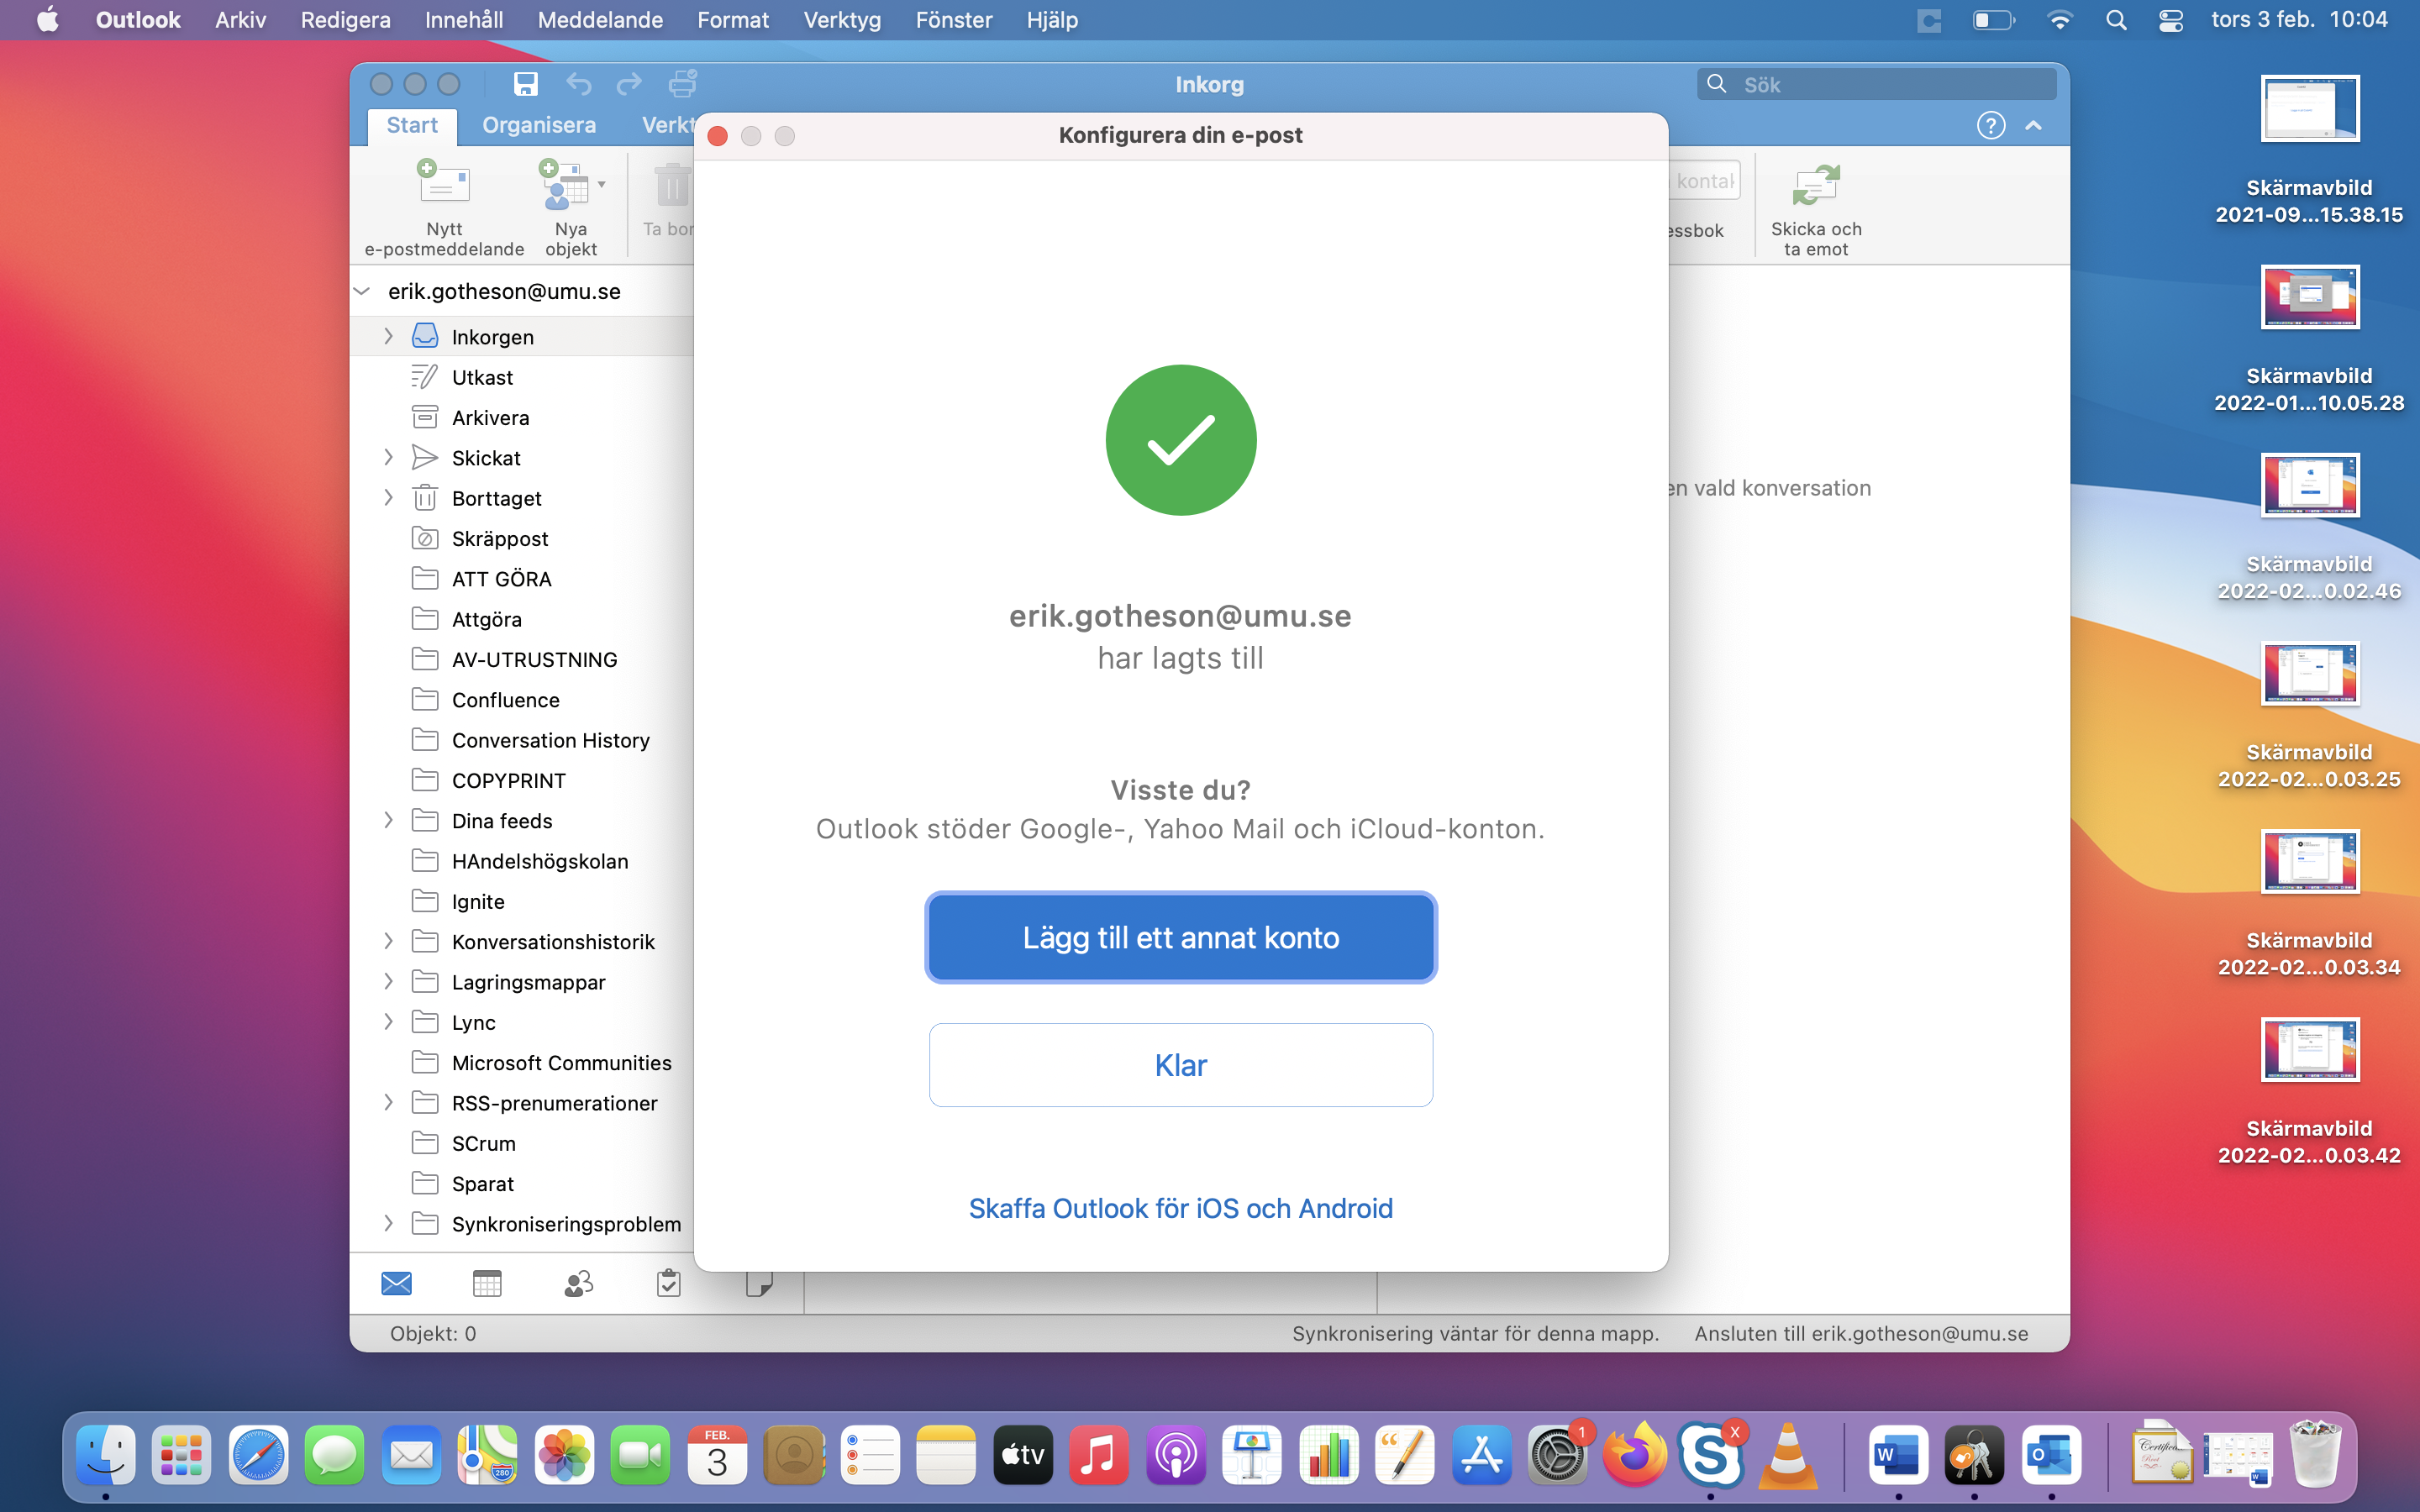Expand the Inkorgen folder
Screen dimensions: 2420x1512
[x=388, y=337]
